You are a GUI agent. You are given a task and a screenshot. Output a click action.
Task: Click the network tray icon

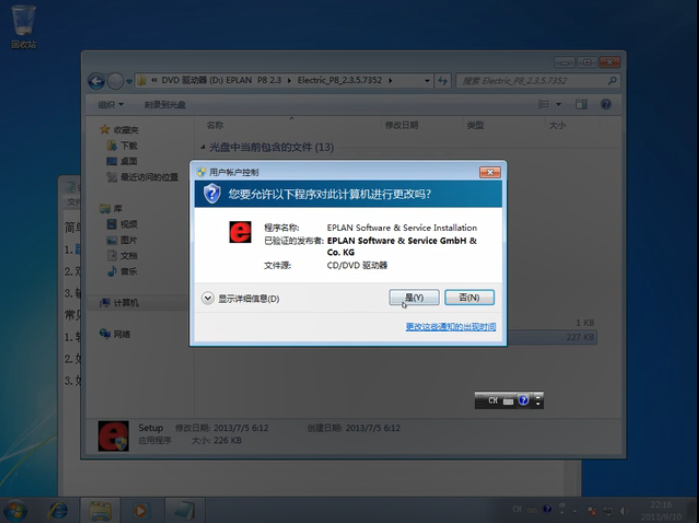(x=608, y=511)
